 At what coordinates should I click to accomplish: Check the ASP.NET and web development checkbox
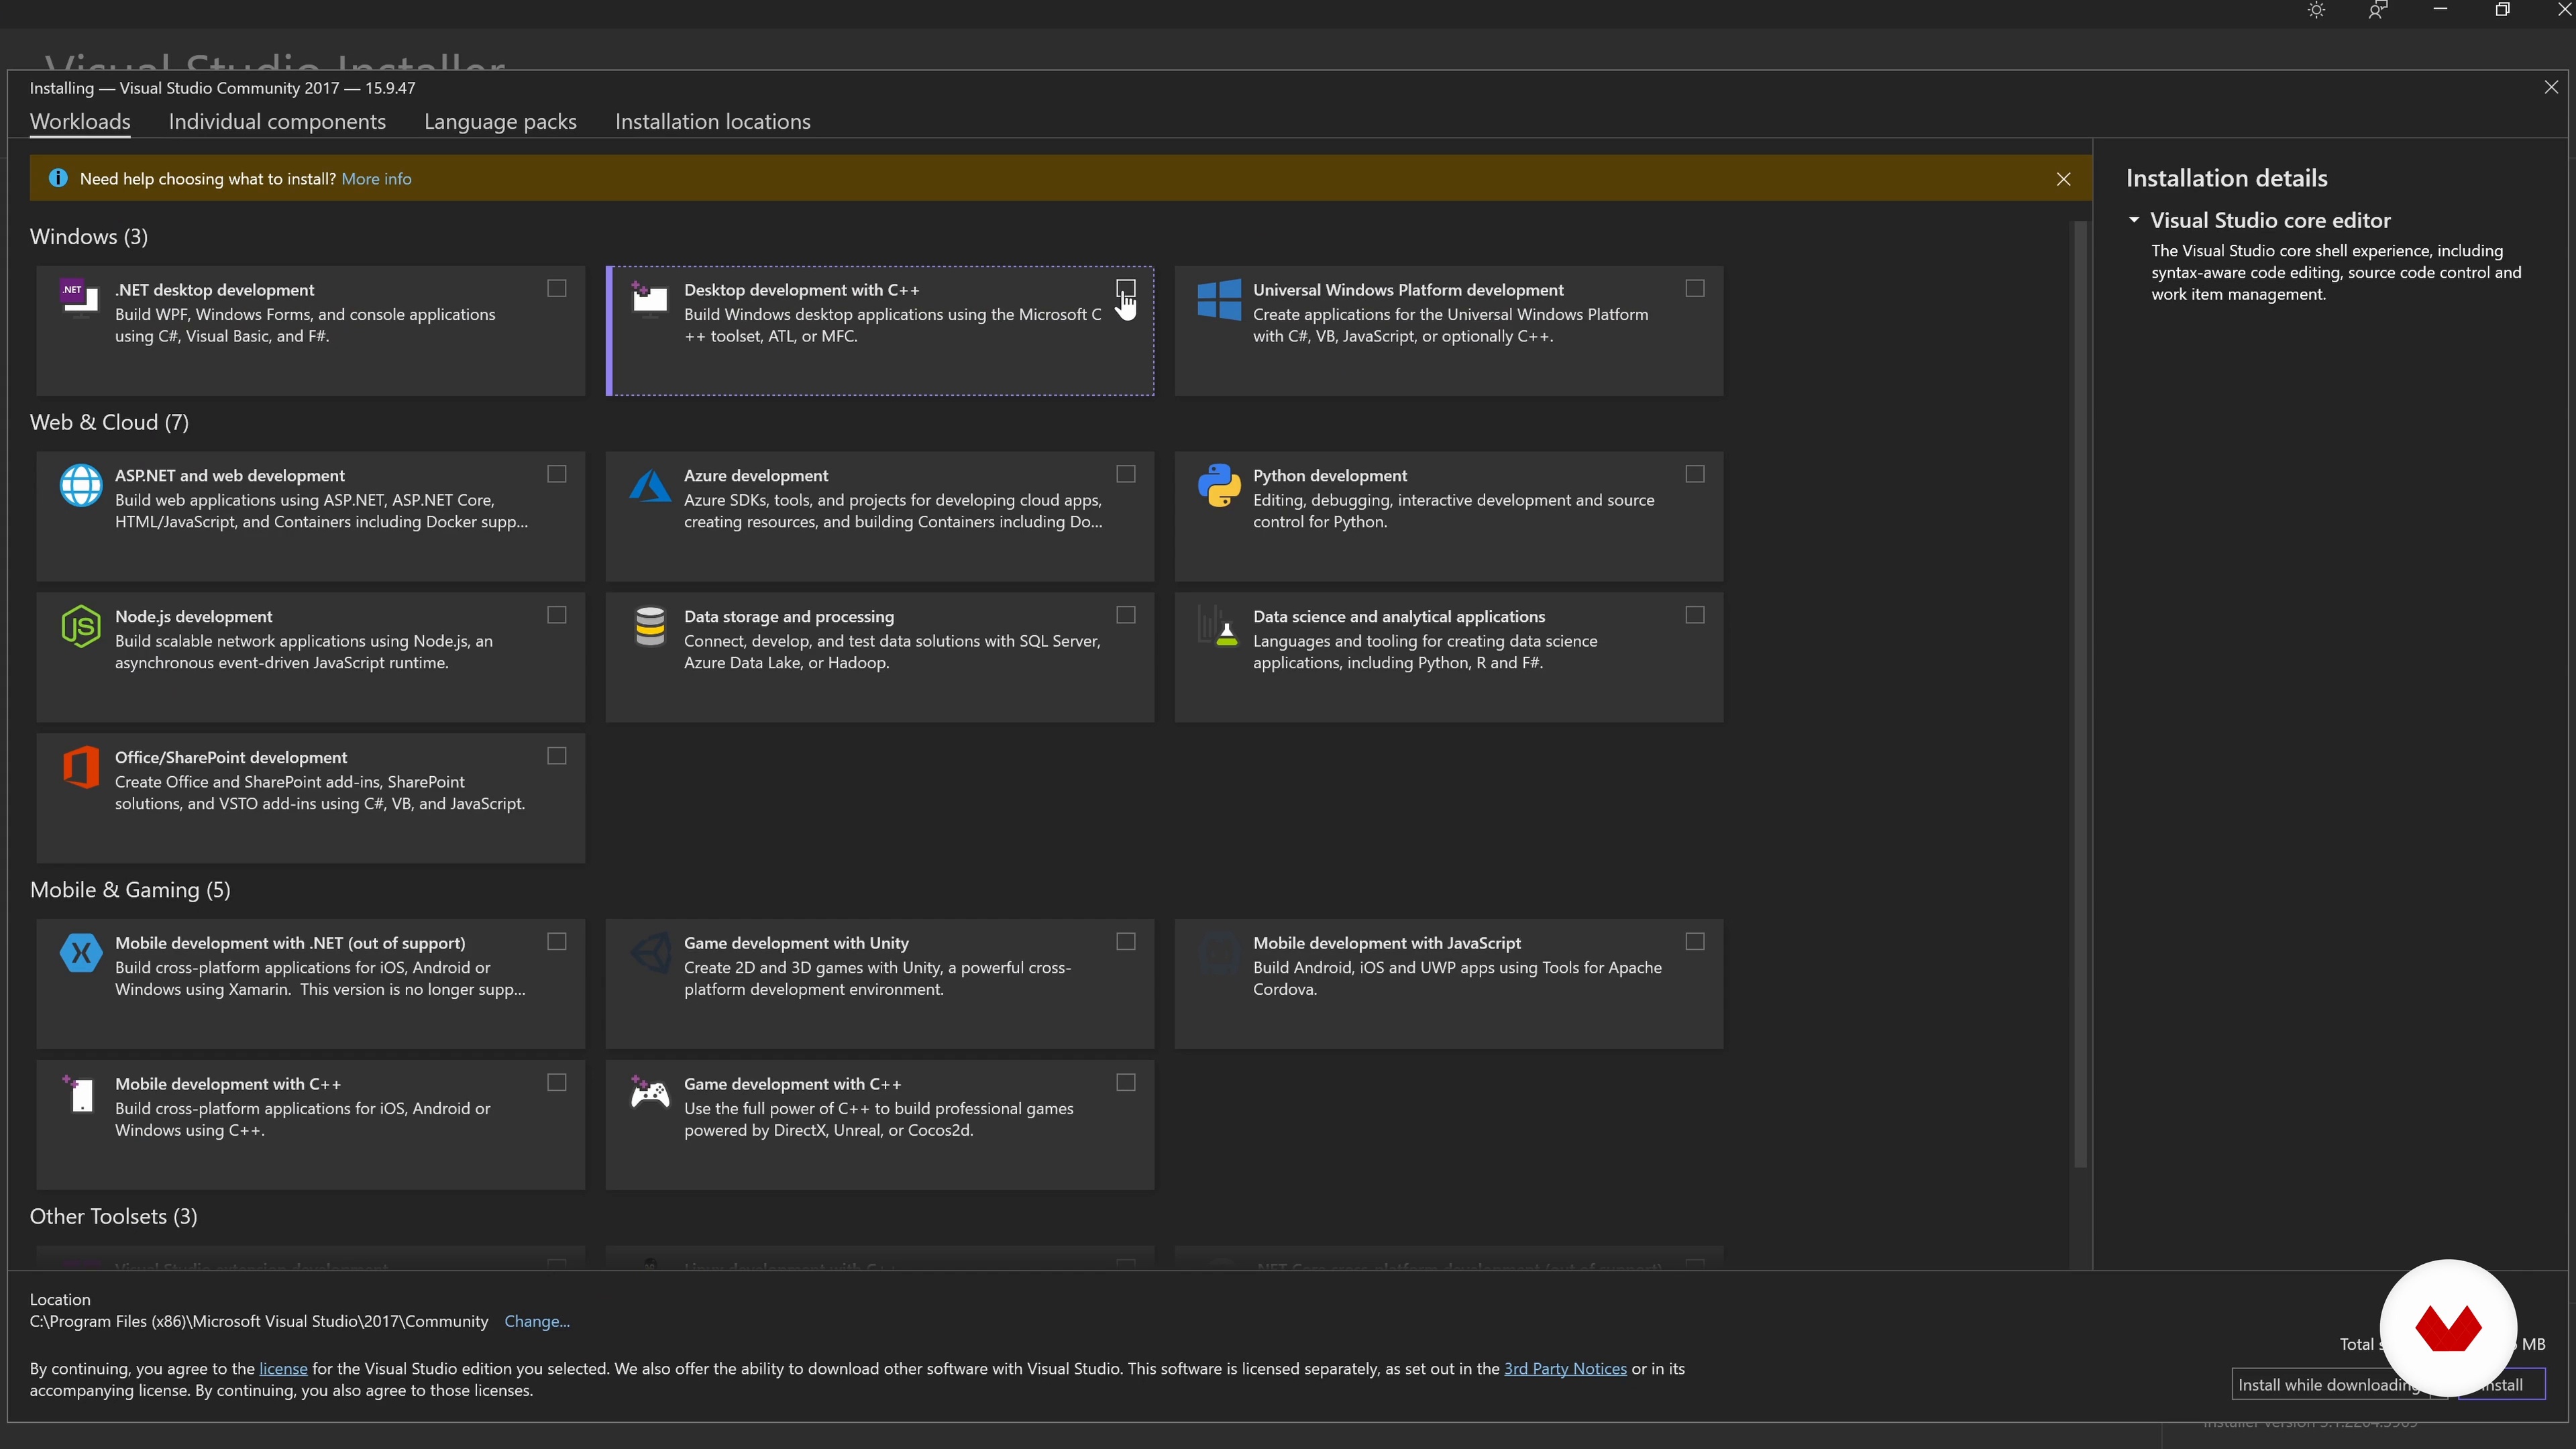(x=557, y=474)
